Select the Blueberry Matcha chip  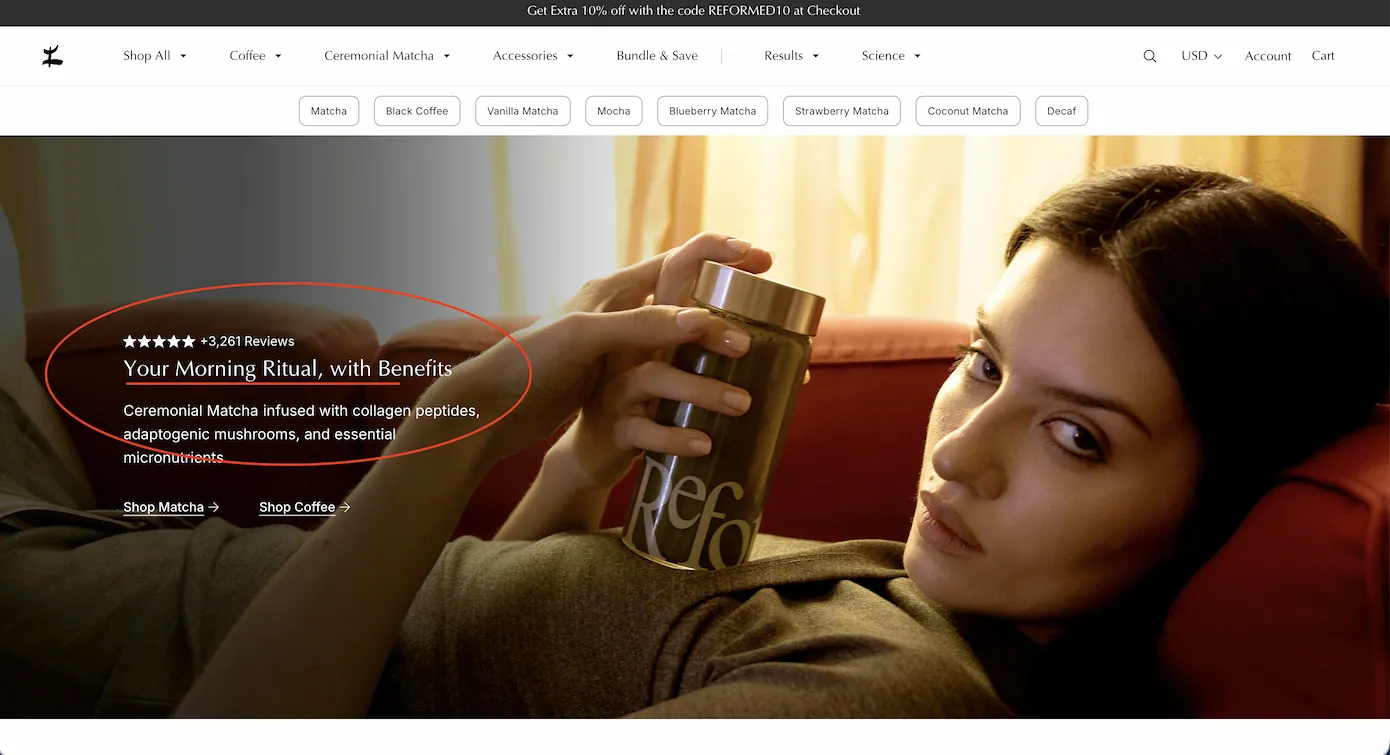click(x=713, y=111)
